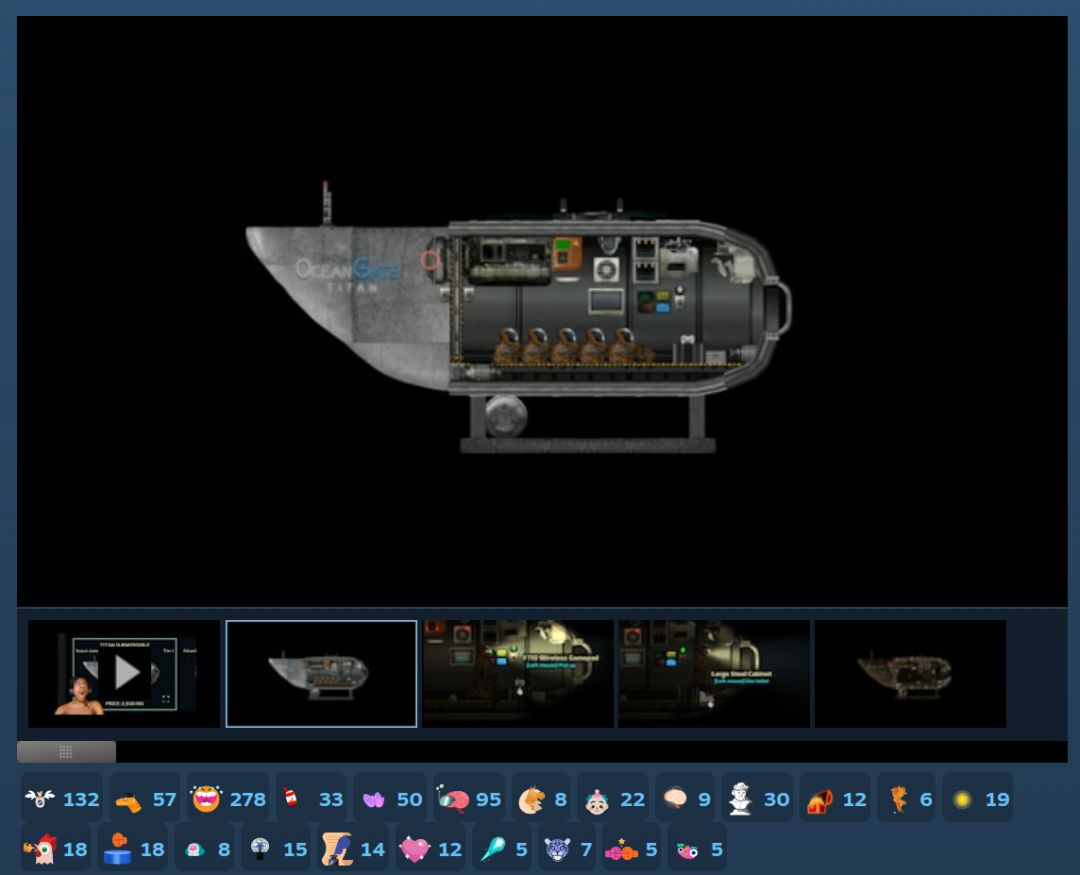This screenshot has height=875, width=1080.
Task: Click the teal comet award with 5
Action: (x=502, y=848)
